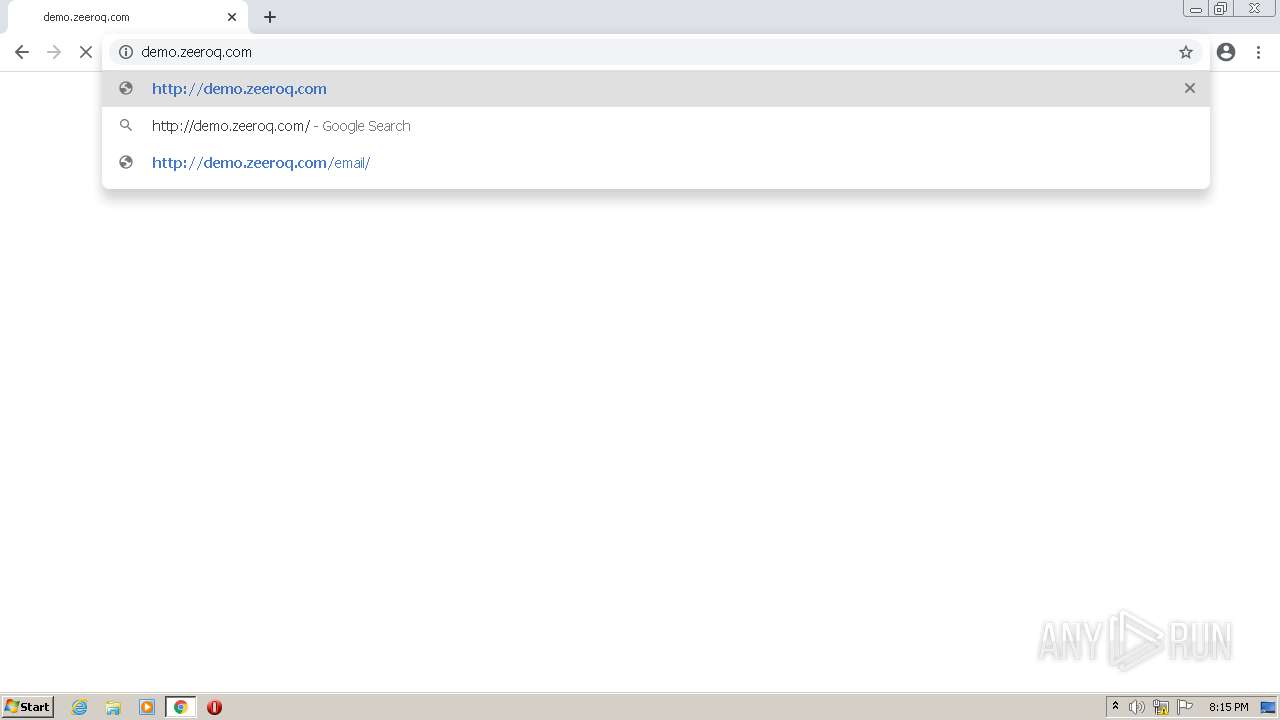Screen dimensions: 1280x720
Task: Click globe icon of first suggestion
Action: 126,88
